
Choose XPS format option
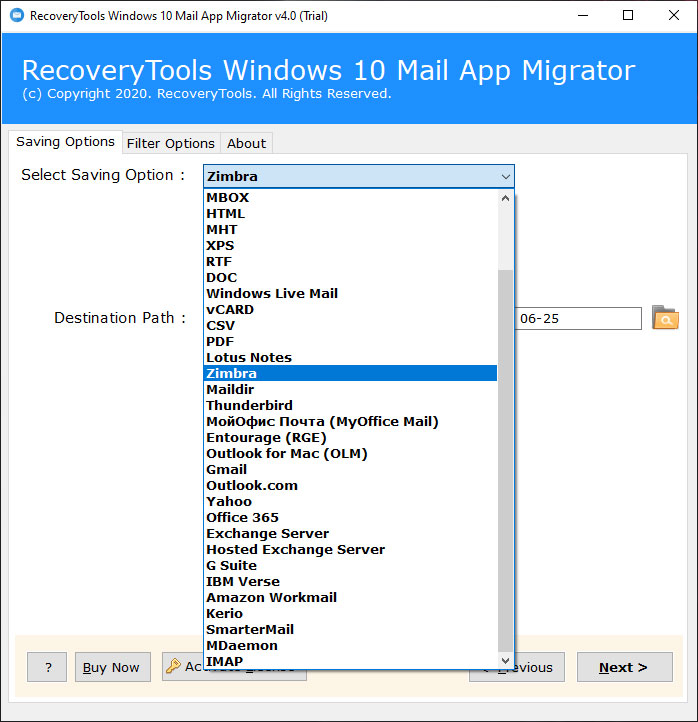350,245
